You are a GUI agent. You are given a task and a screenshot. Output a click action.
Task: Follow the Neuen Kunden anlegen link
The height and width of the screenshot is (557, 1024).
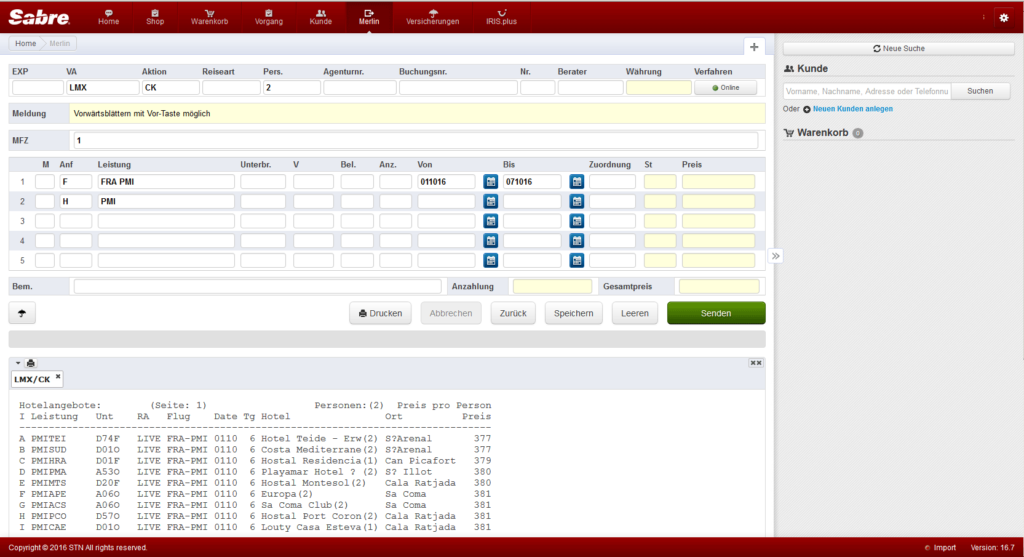[852, 109]
